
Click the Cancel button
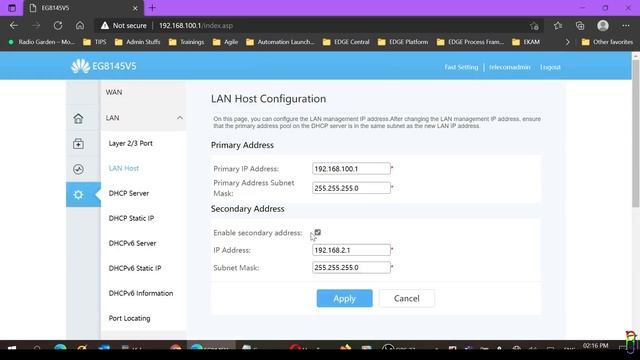click(407, 298)
